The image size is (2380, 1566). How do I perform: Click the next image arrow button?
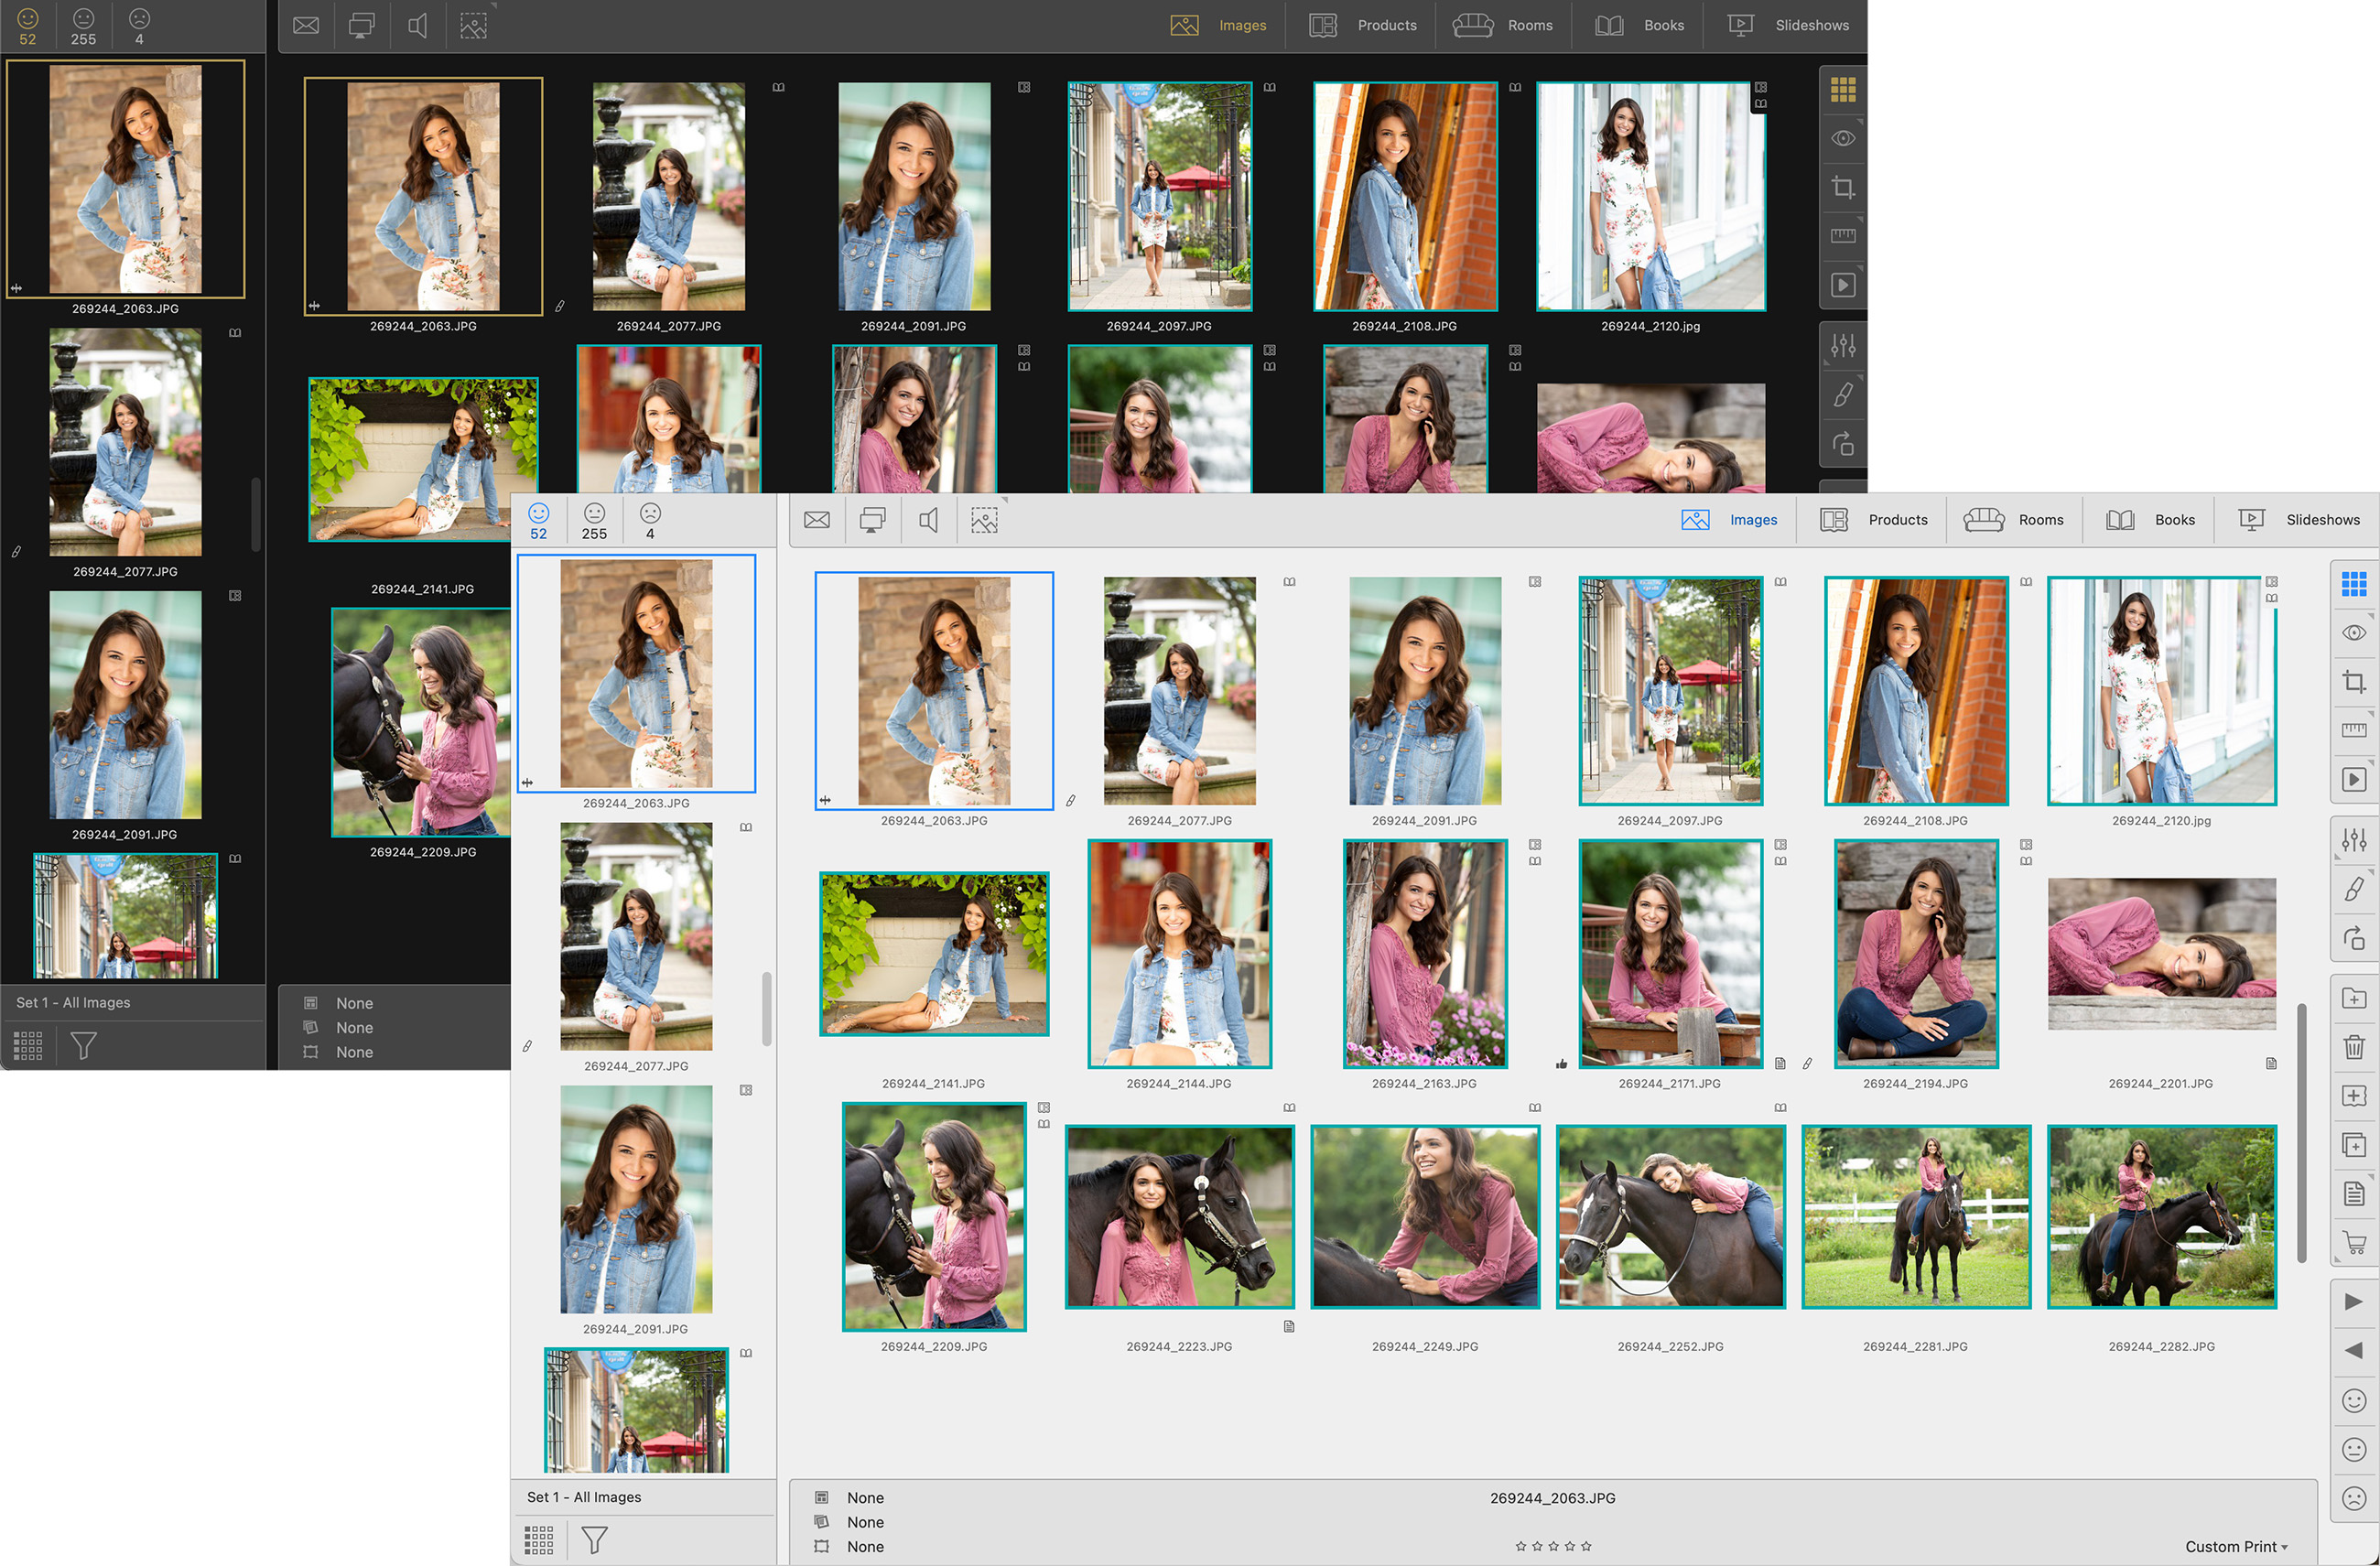tap(2353, 1302)
